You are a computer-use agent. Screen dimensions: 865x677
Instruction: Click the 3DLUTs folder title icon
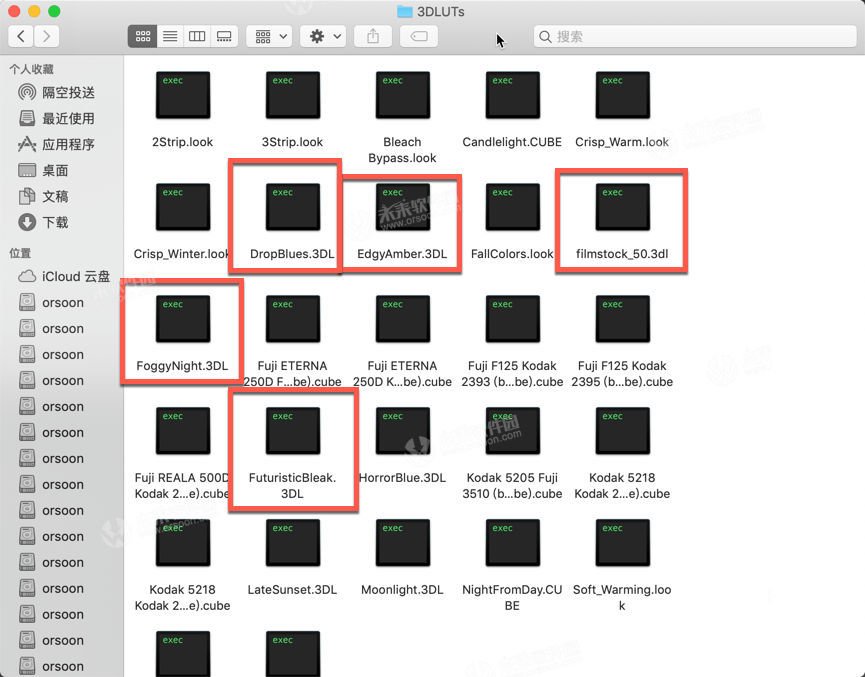405,12
